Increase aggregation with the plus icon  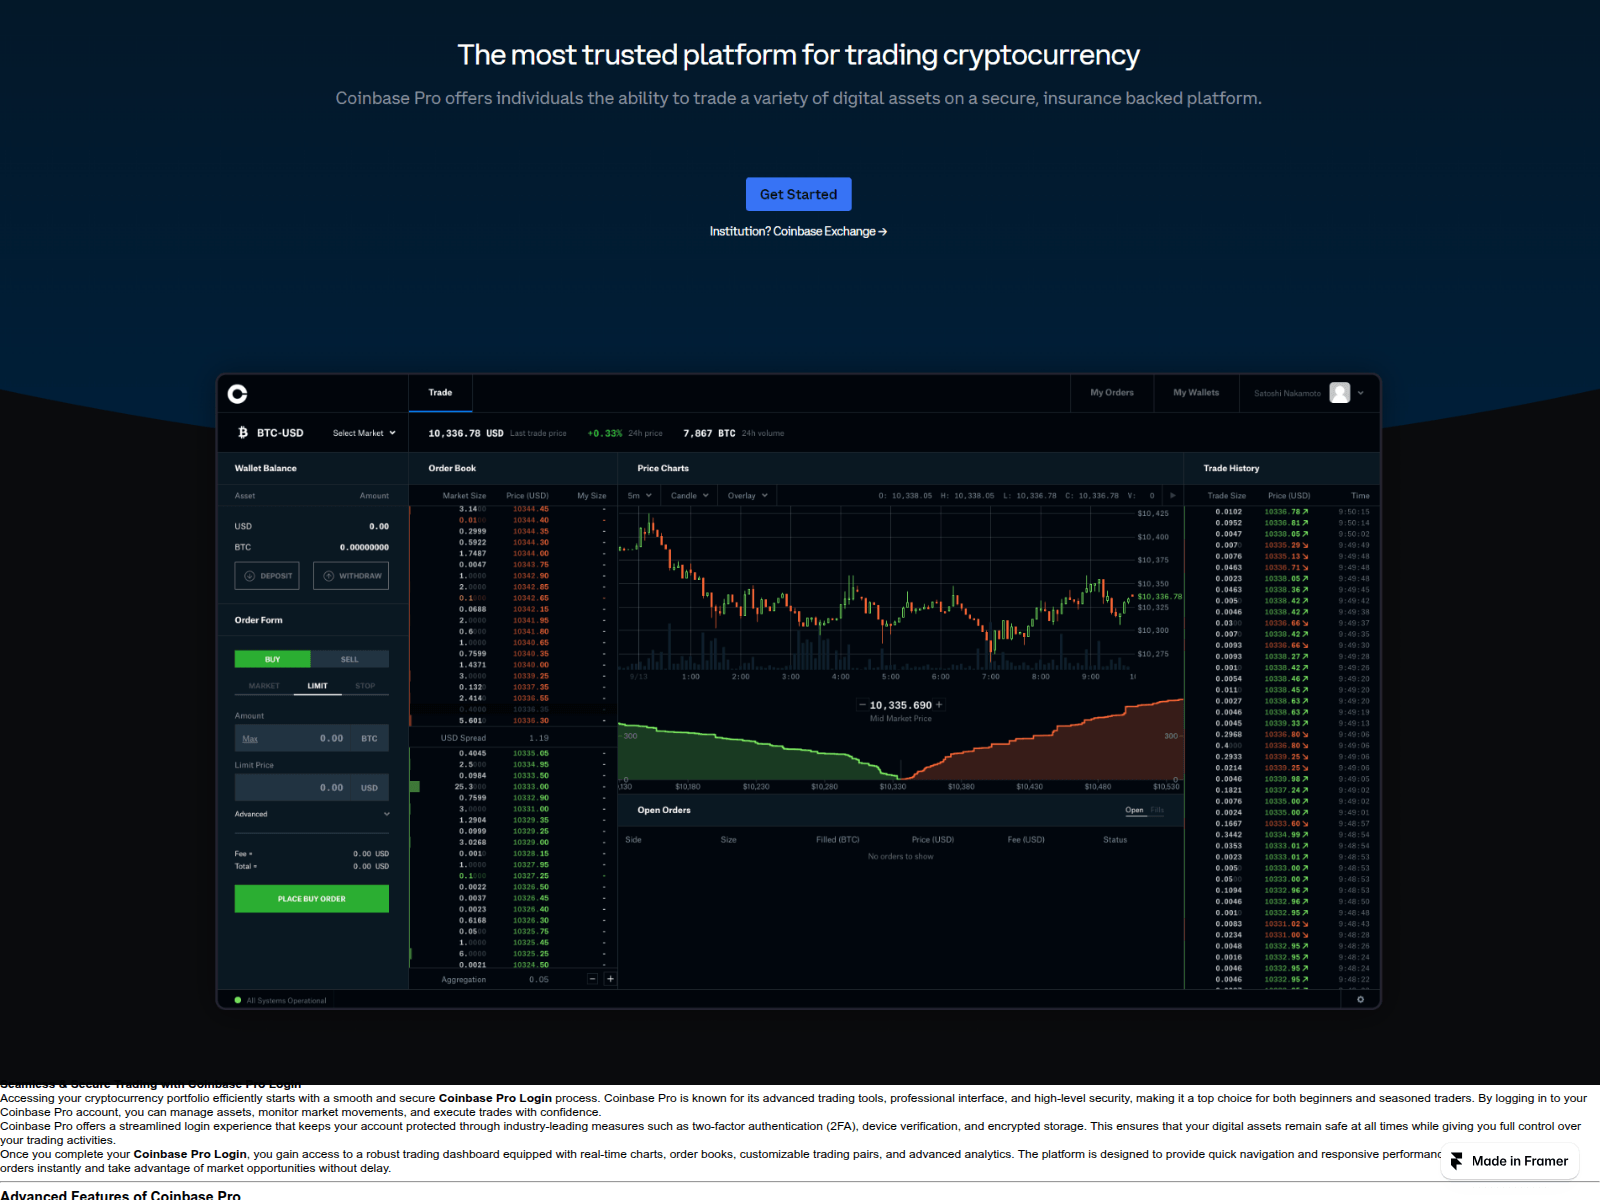point(610,979)
